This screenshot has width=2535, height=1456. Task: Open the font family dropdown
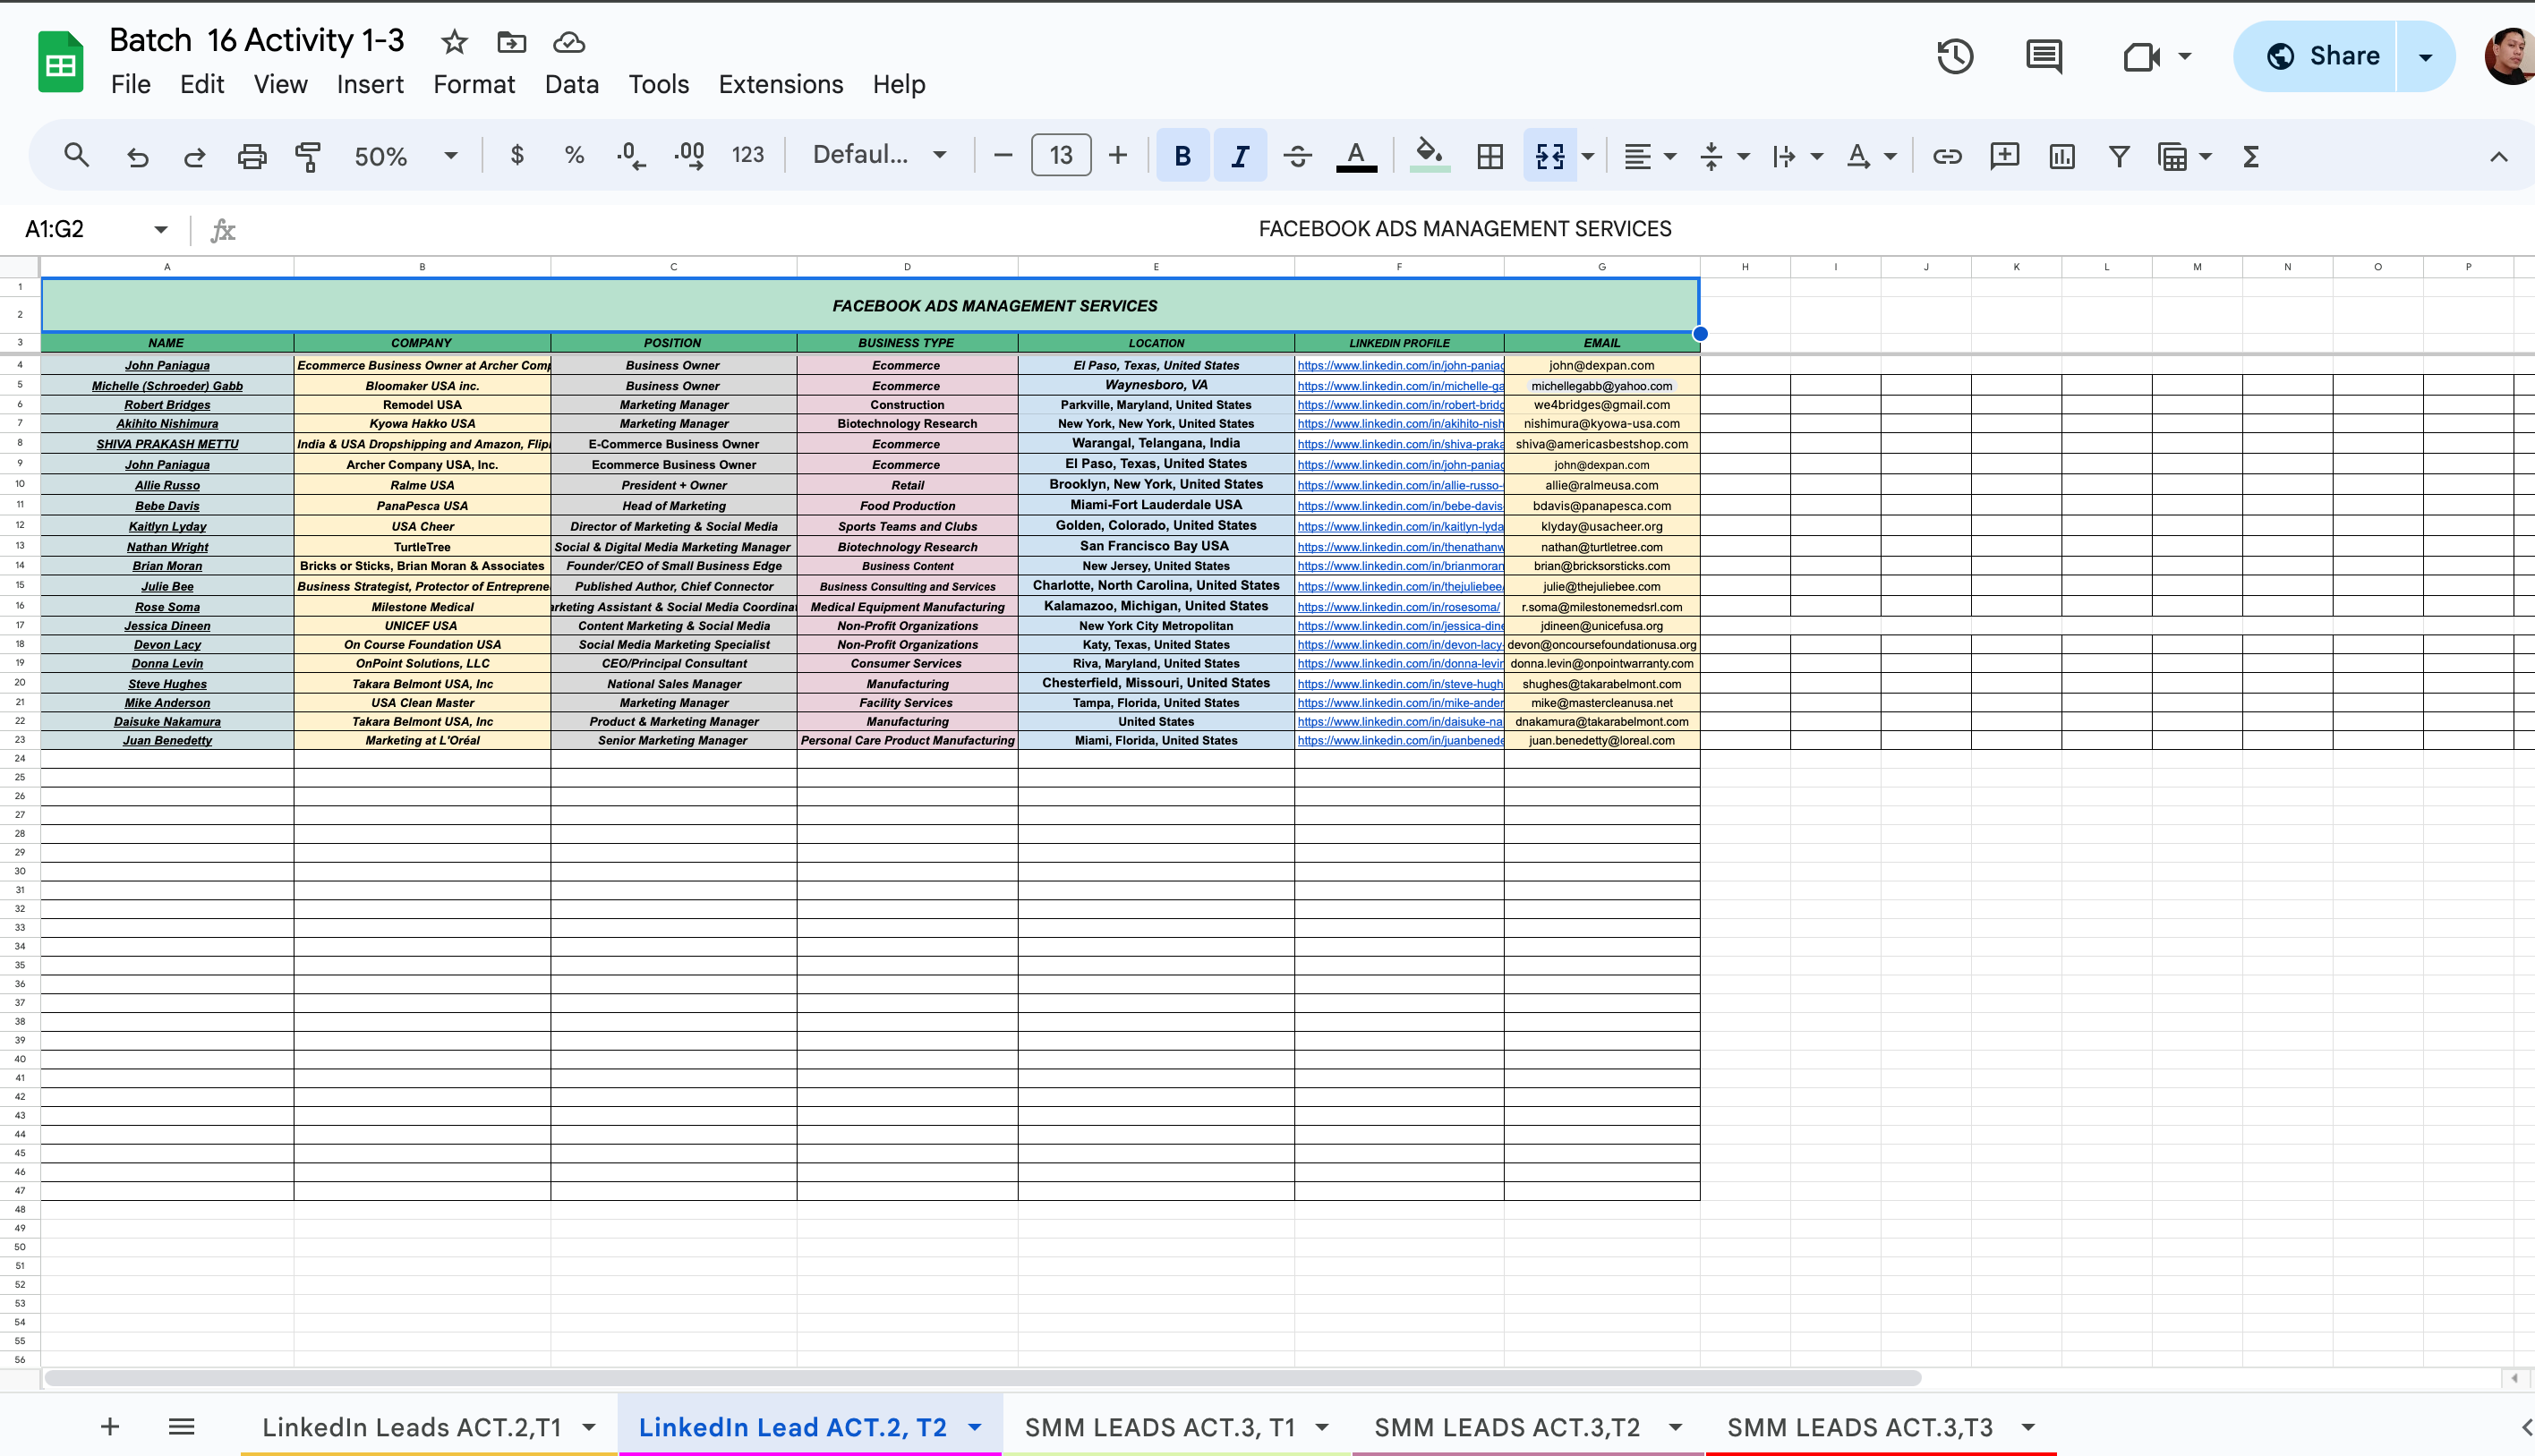pos(879,156)
